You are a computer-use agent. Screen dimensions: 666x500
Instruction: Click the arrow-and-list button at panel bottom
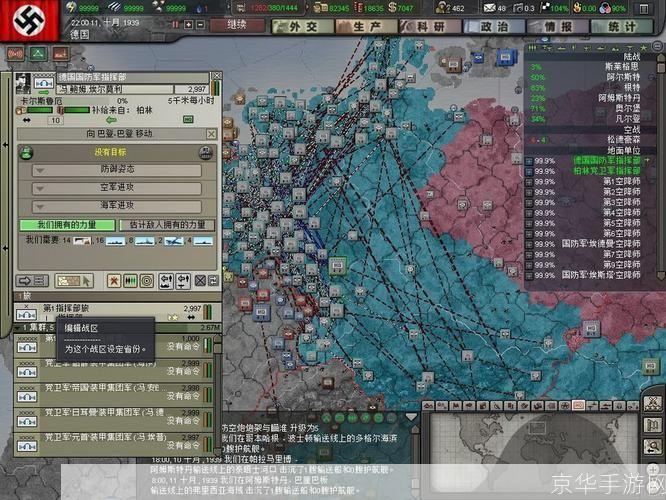(32, 280)
